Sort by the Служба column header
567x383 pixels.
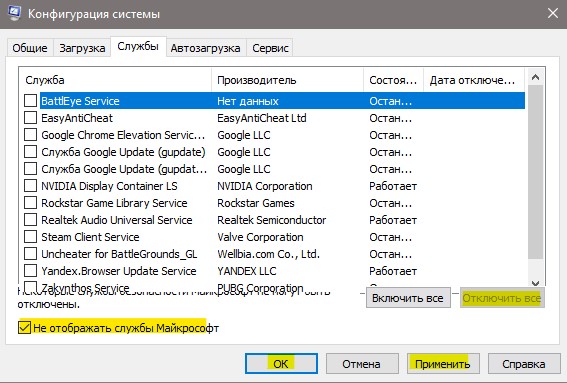[x=115, y=80]
